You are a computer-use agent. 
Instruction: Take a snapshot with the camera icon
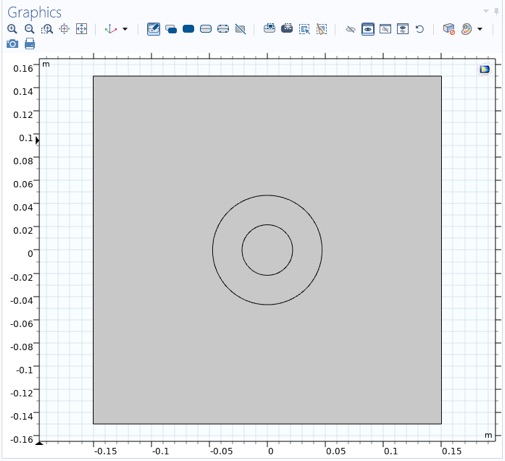[x=12, y=44]
